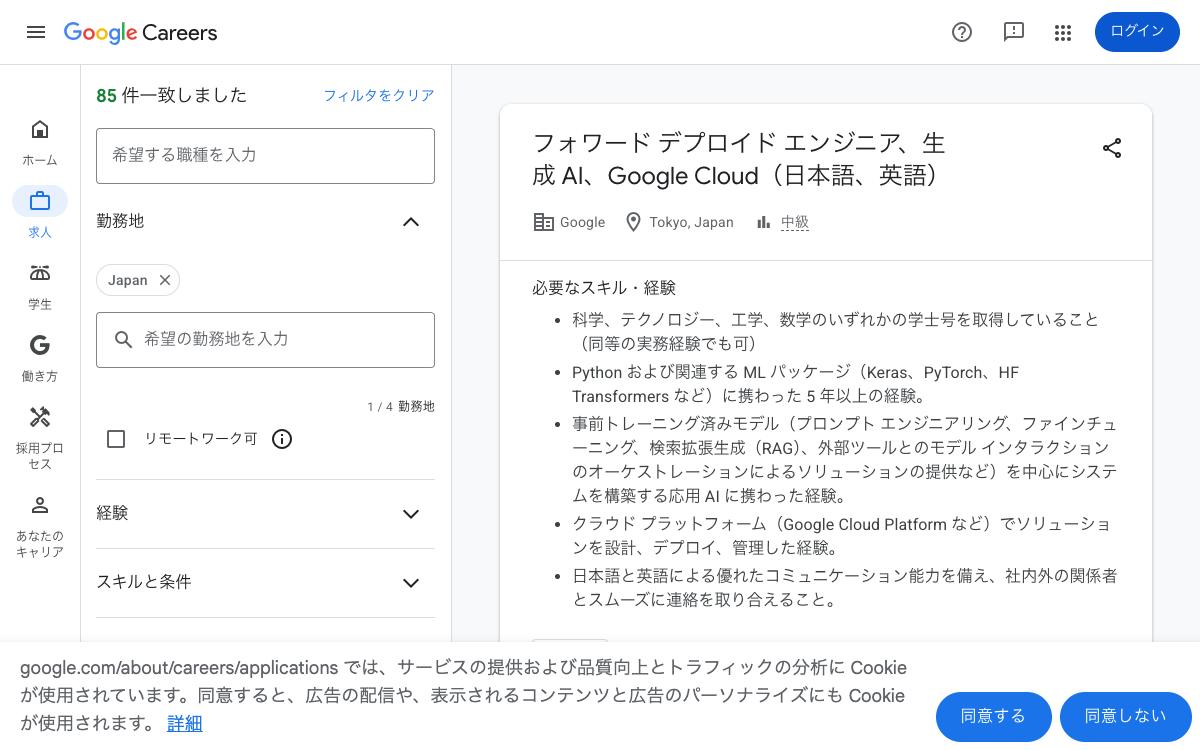Click the Google company building icon
This screenshot has width=1200, height=750.
543,222
